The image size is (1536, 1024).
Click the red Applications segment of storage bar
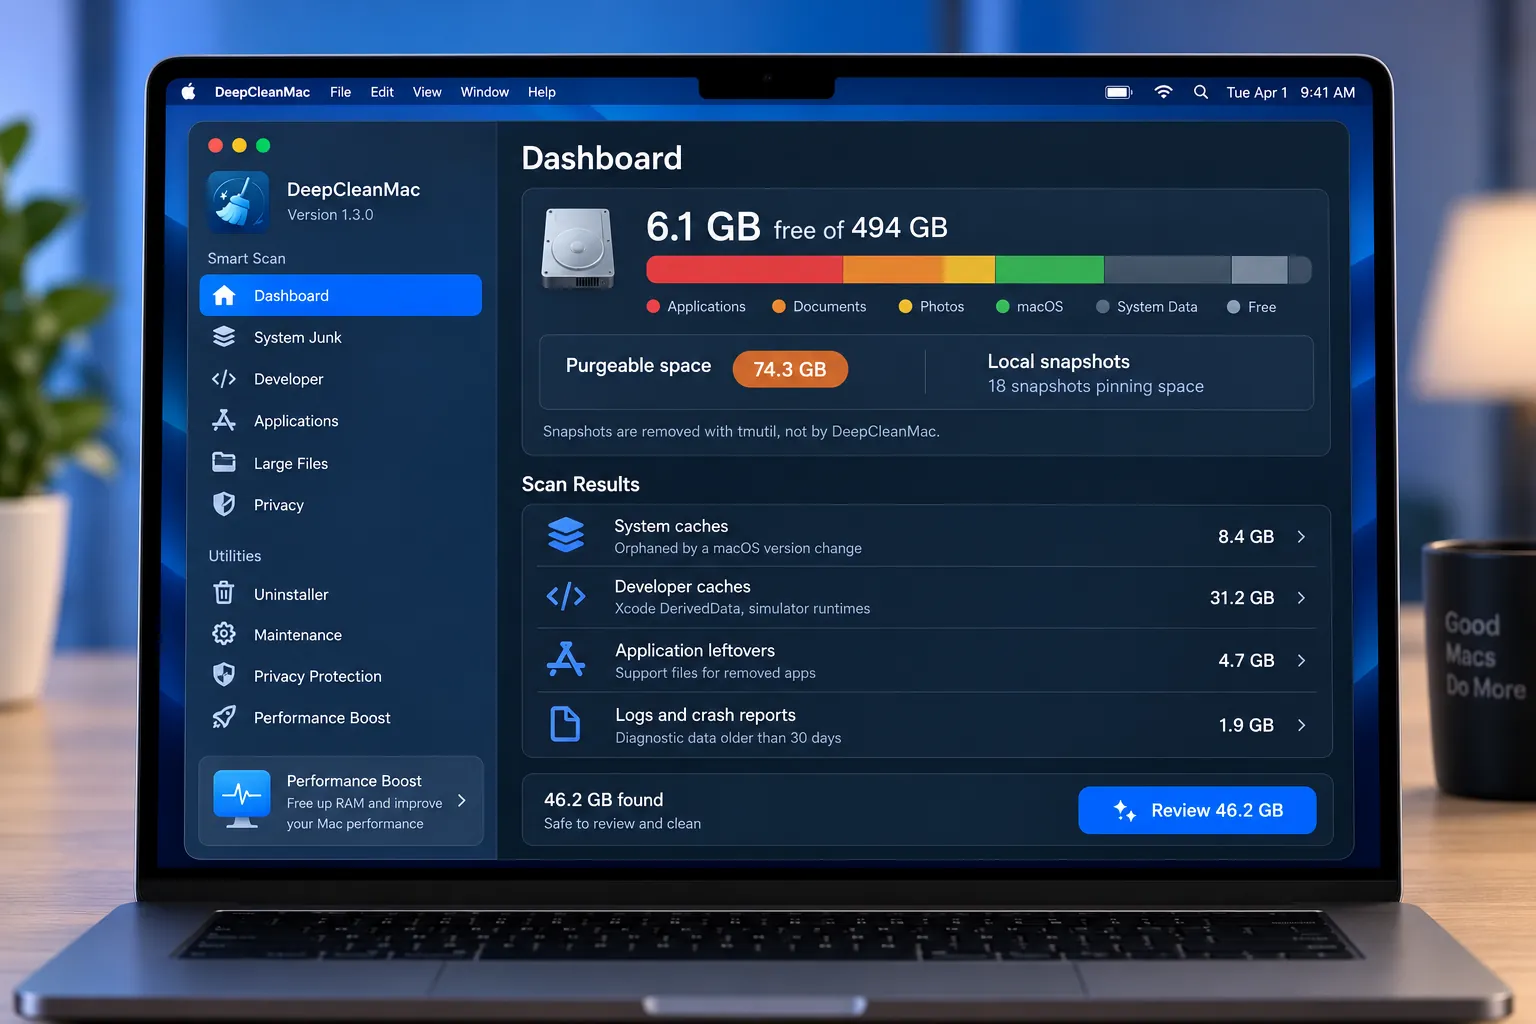[745, 270]
